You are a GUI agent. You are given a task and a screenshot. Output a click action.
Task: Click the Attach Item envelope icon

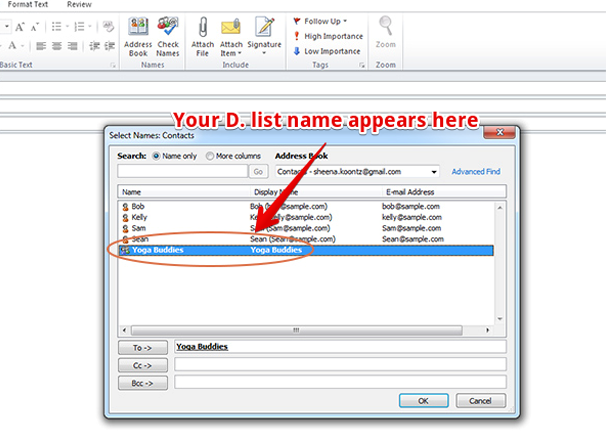[232, 34]
